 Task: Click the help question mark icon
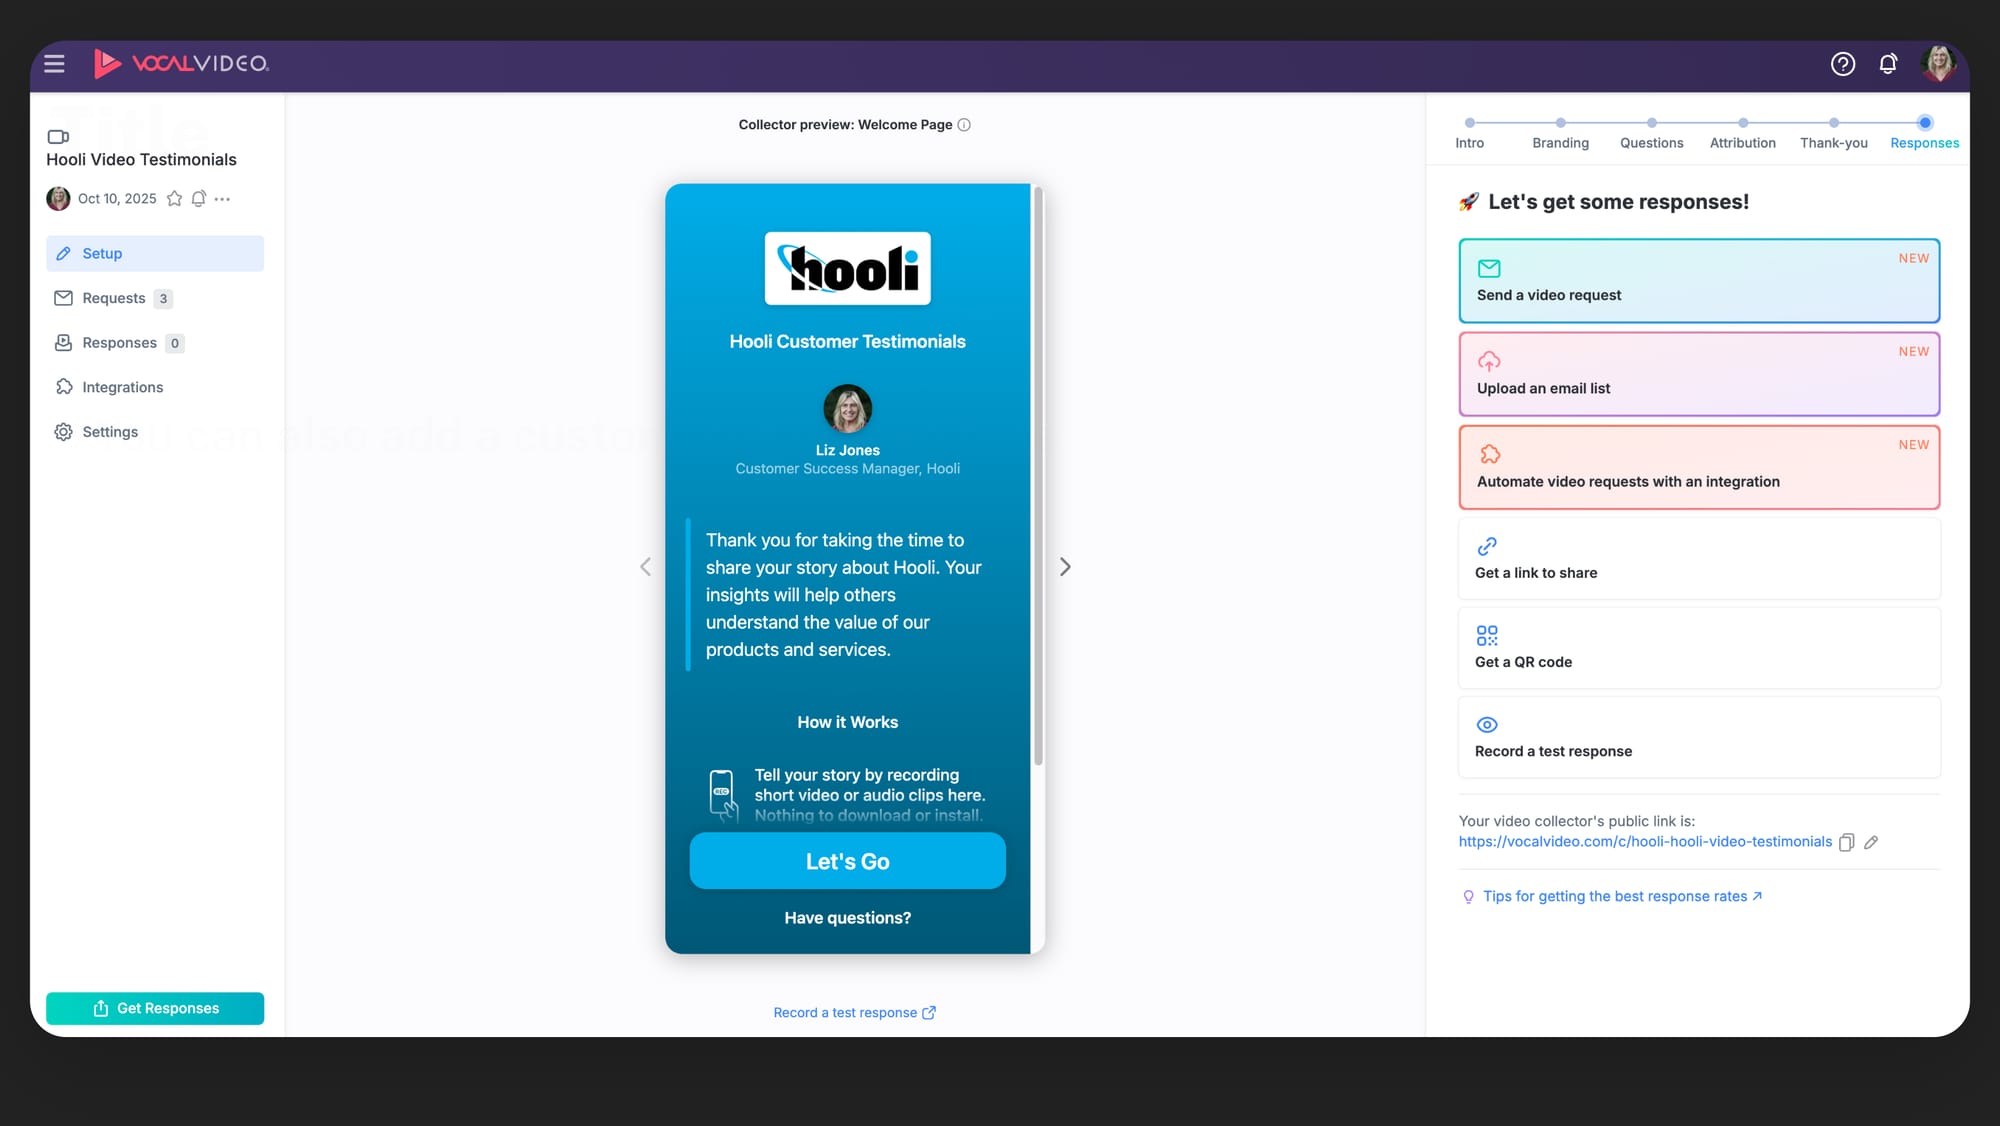click(x=1842, y=64)
